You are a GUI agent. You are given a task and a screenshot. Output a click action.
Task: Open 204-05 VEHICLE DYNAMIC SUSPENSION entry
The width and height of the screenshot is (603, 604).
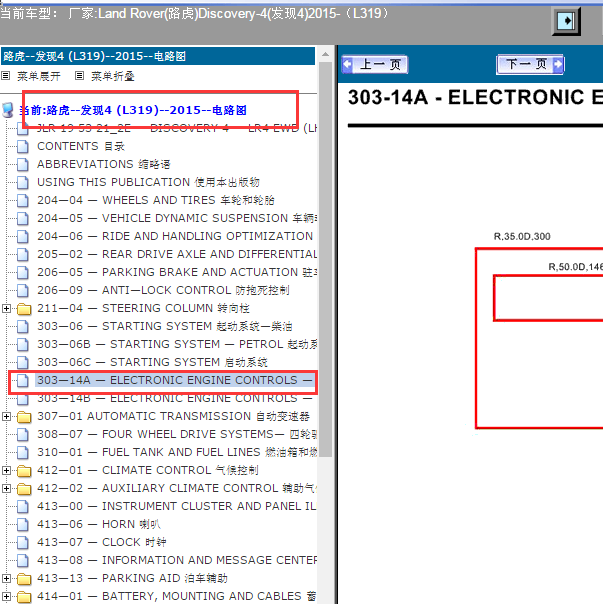pyautogui.click(x=177, y=218)
